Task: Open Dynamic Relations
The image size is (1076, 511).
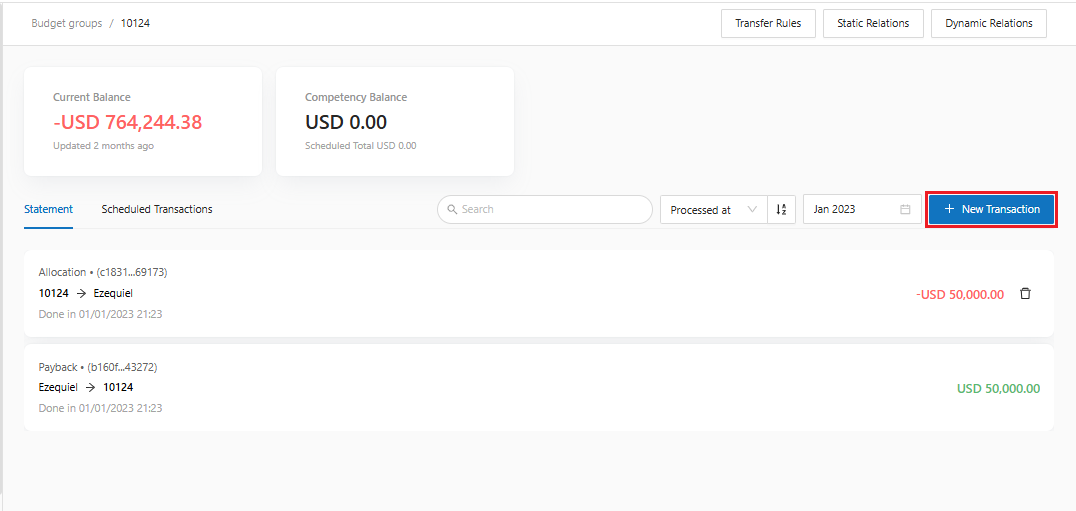Action: click(x=988, y=23)
